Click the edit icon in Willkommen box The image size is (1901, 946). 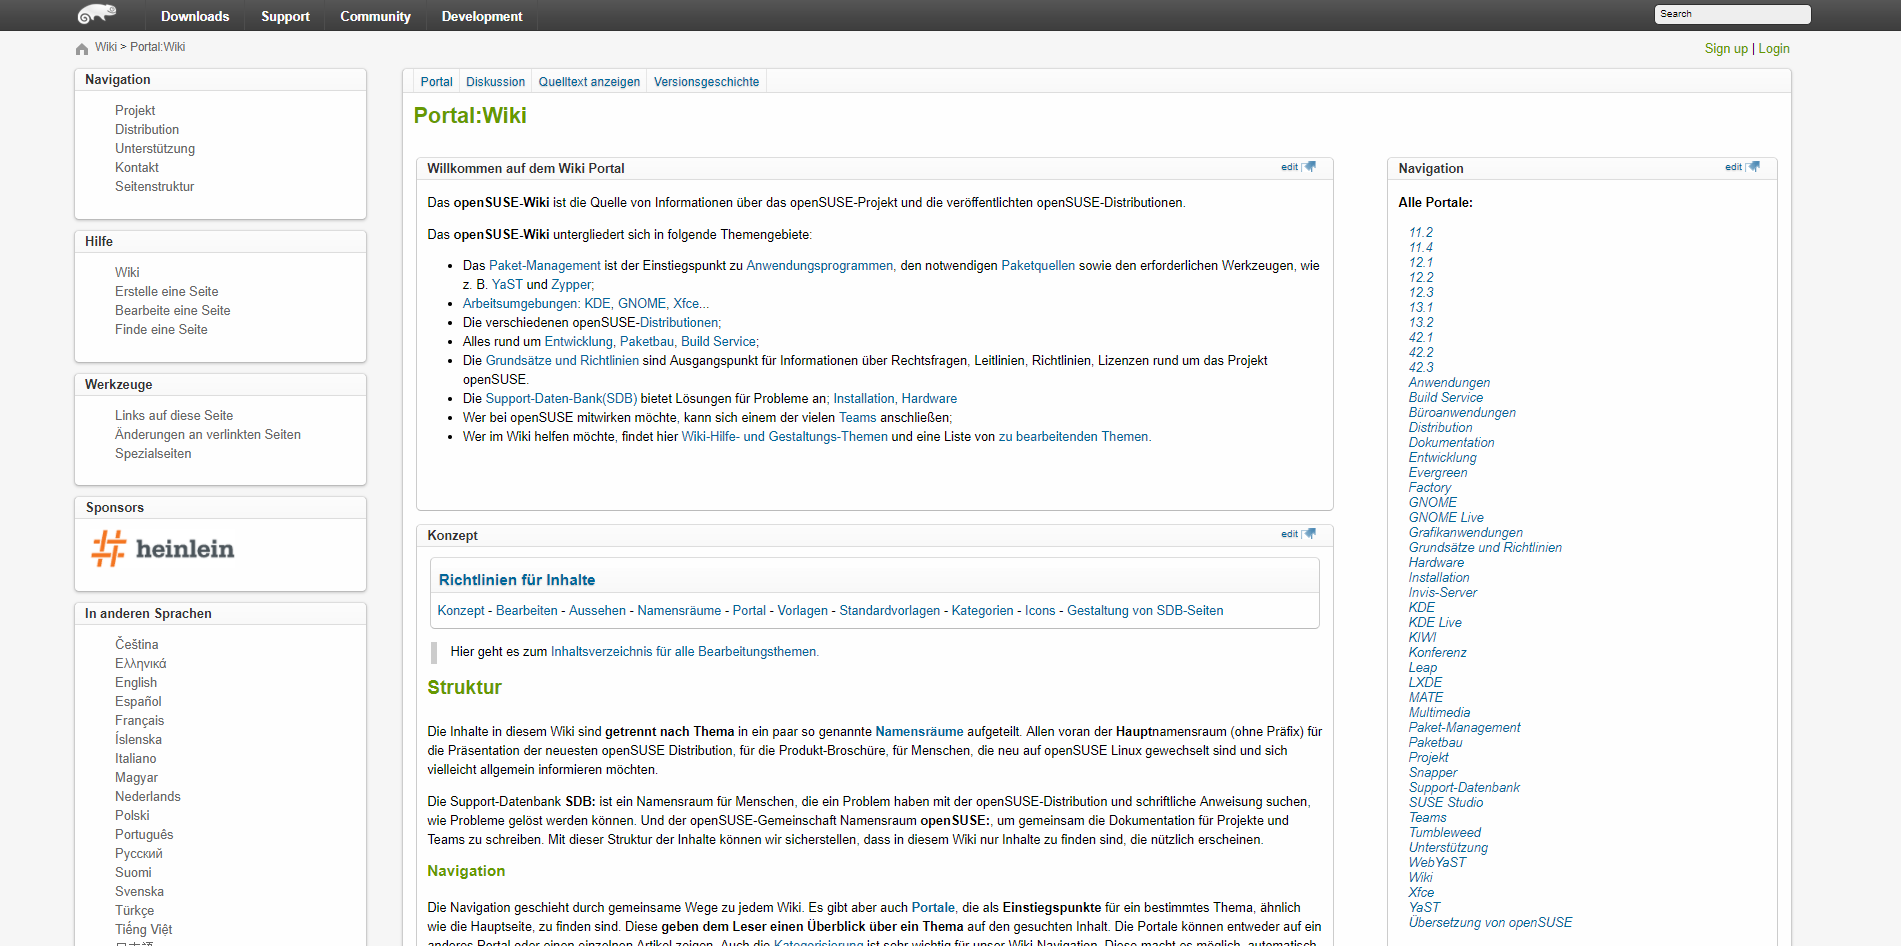(x=1310, y=167)
